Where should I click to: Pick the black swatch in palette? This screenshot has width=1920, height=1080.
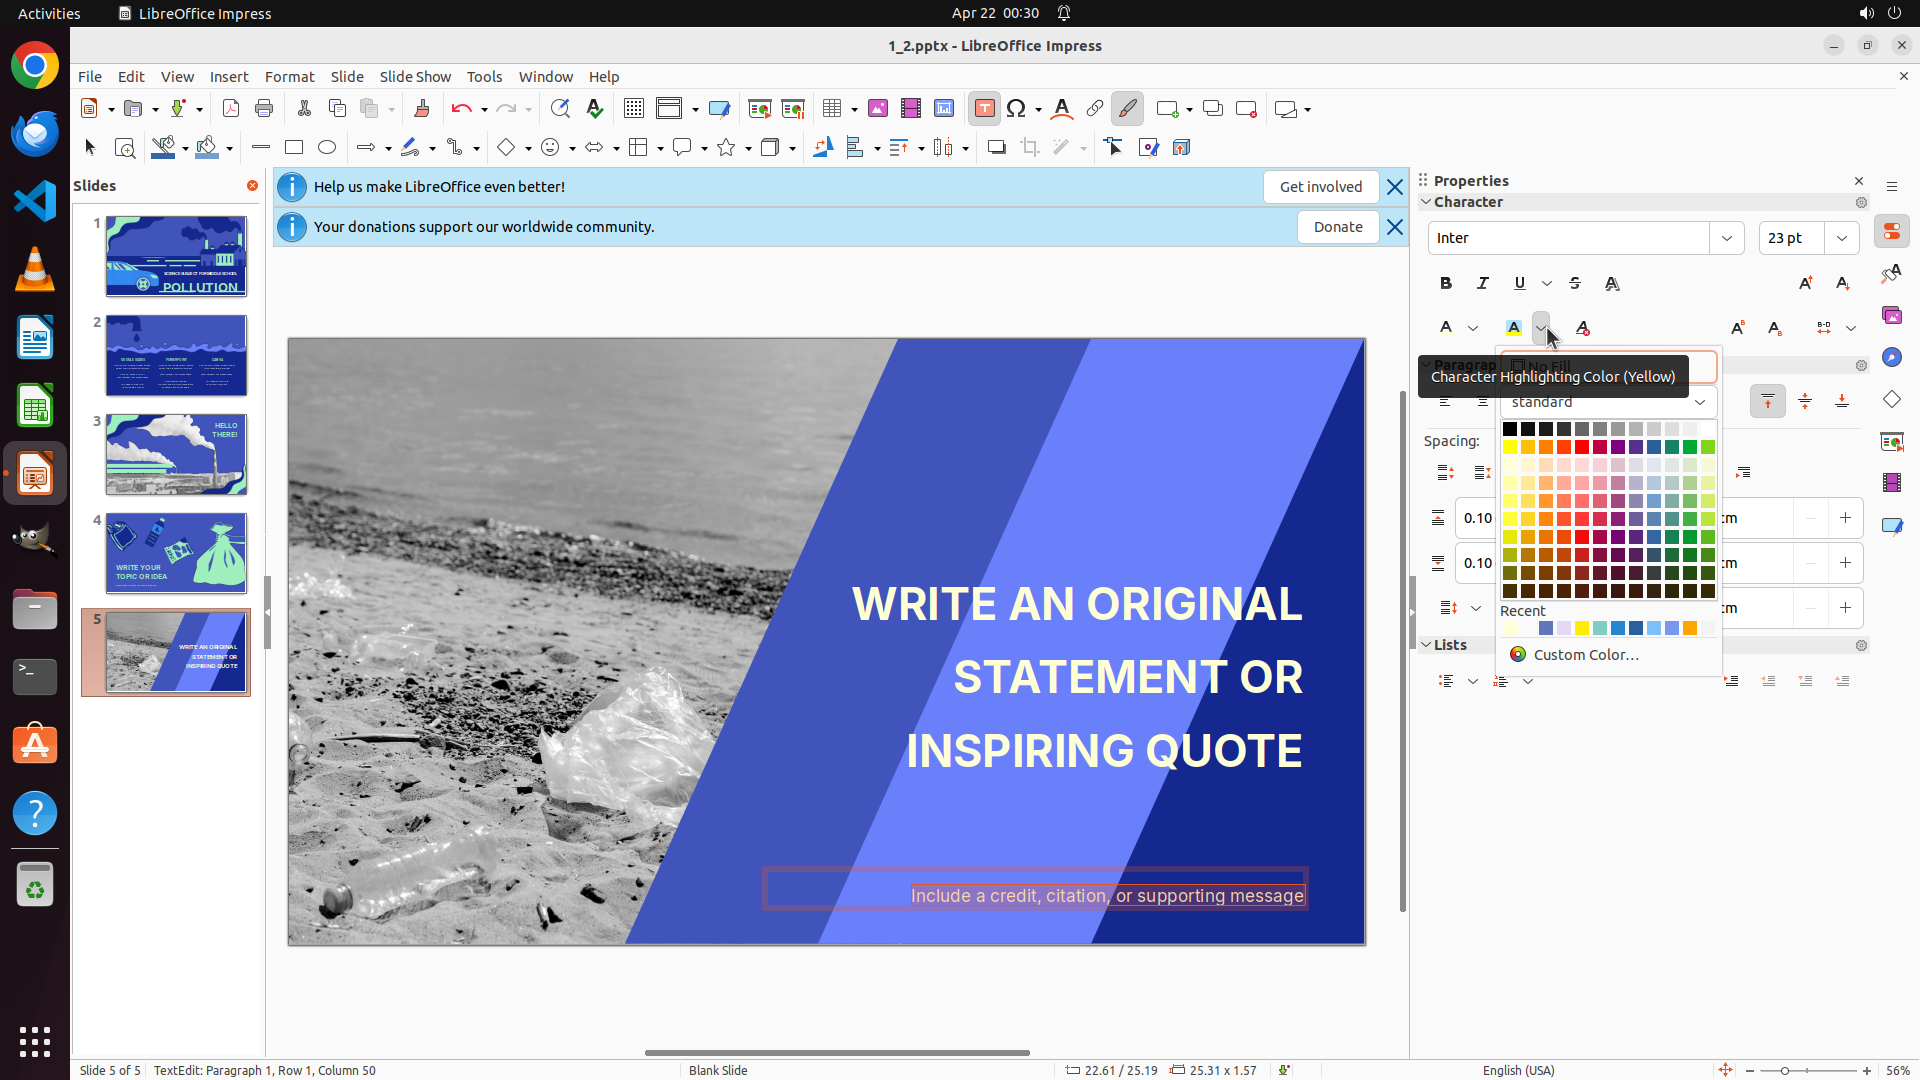pos(1510,429)
